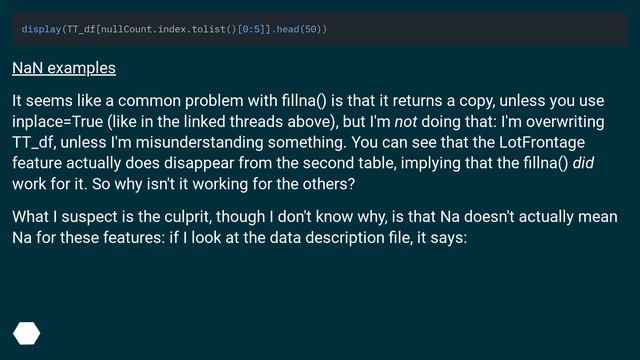
Task: Select the head(50) call in the code
Action: coord(300,29)
